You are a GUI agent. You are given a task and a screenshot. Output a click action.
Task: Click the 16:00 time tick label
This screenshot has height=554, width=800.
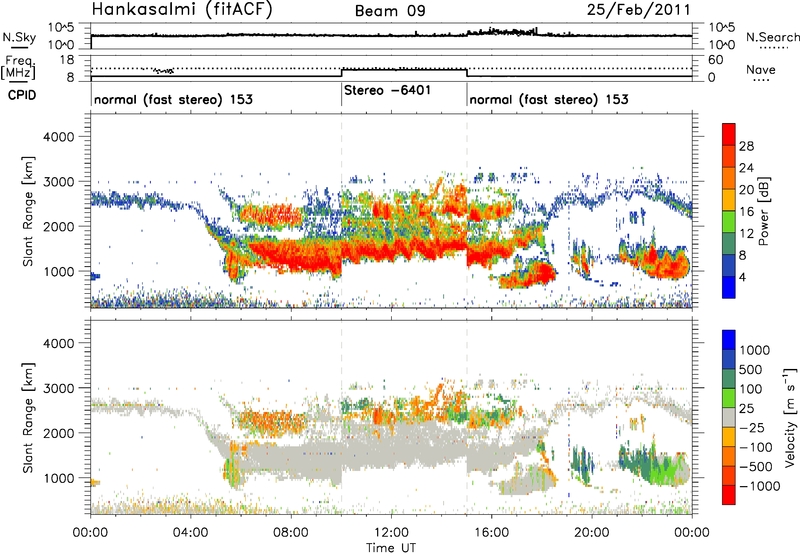491,533
